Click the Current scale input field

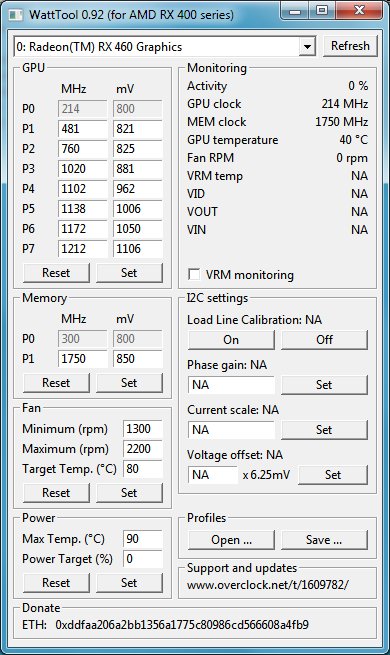click(x=231, y=430)
